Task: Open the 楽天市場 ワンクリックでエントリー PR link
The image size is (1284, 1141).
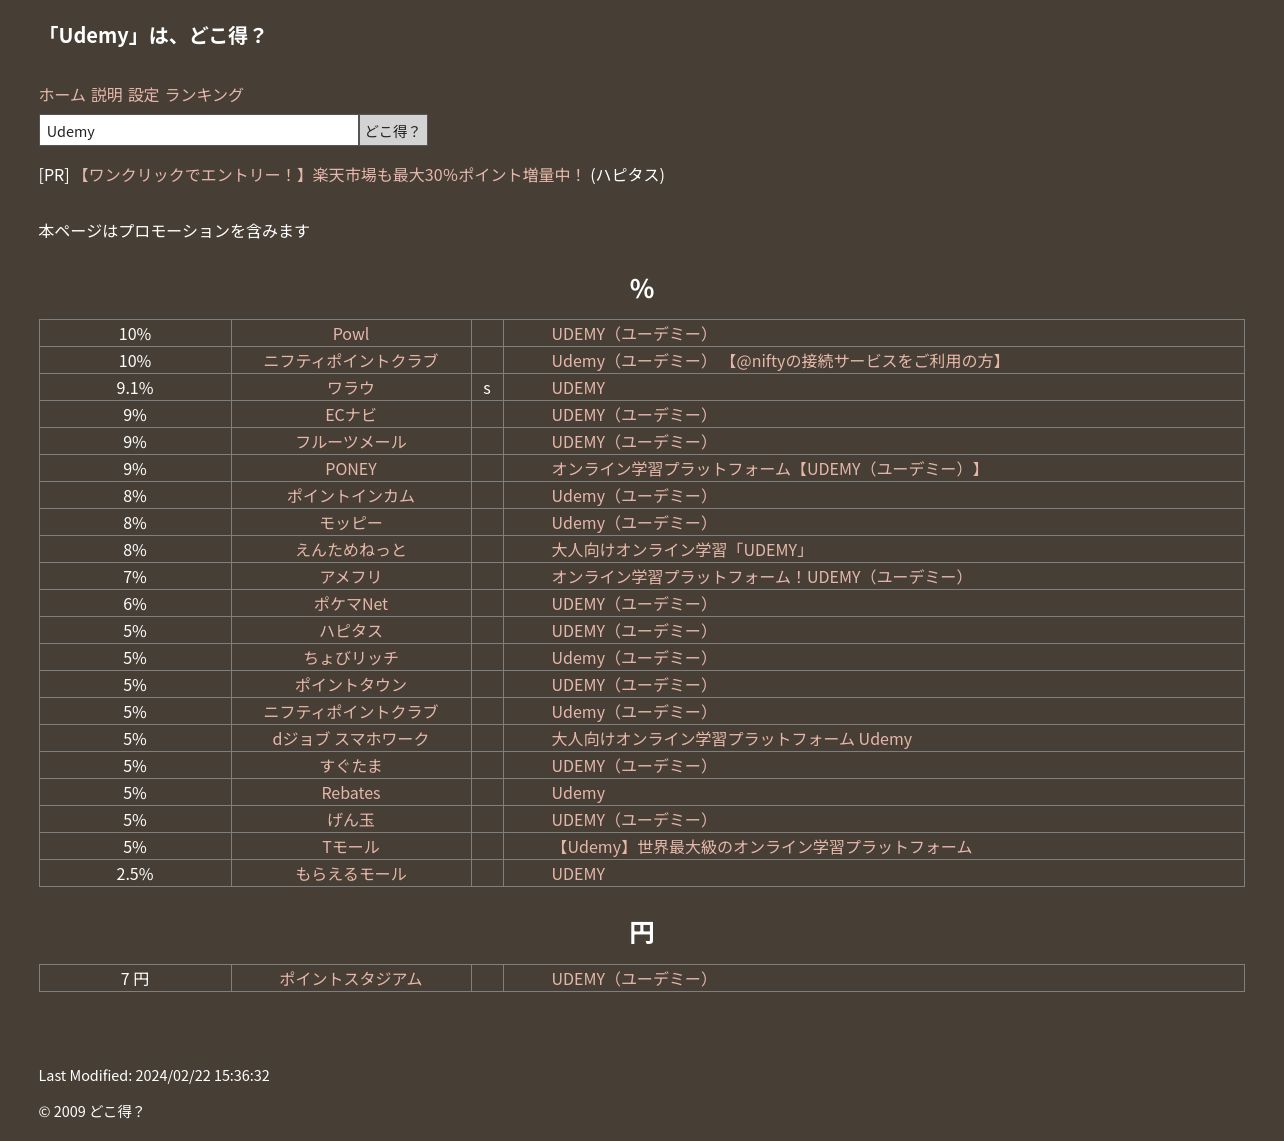Action: [x=329, y=174]
